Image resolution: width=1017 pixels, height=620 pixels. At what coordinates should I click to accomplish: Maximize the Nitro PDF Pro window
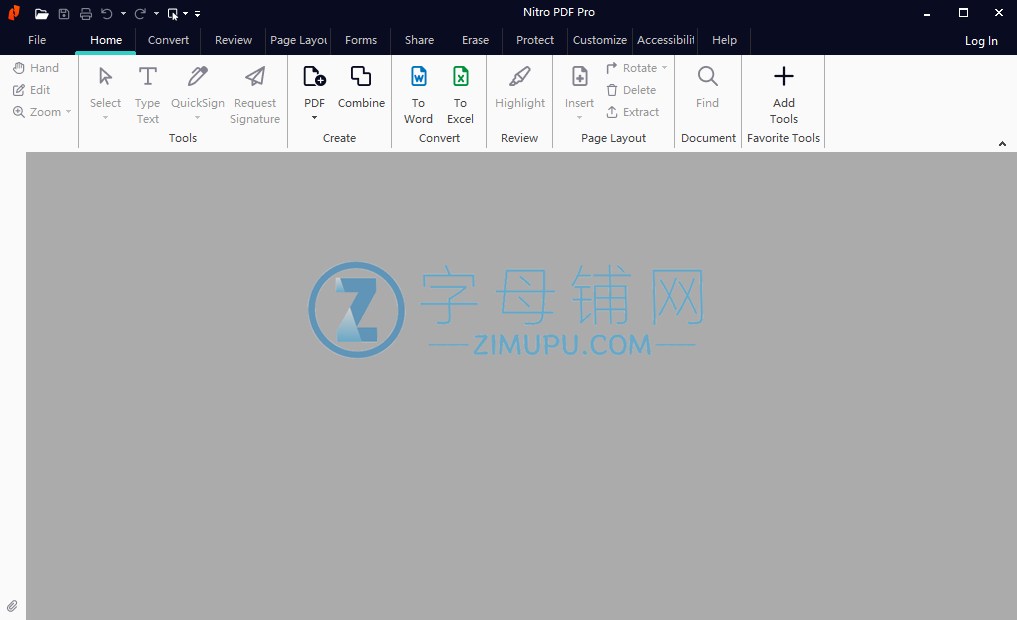(963, 13)
